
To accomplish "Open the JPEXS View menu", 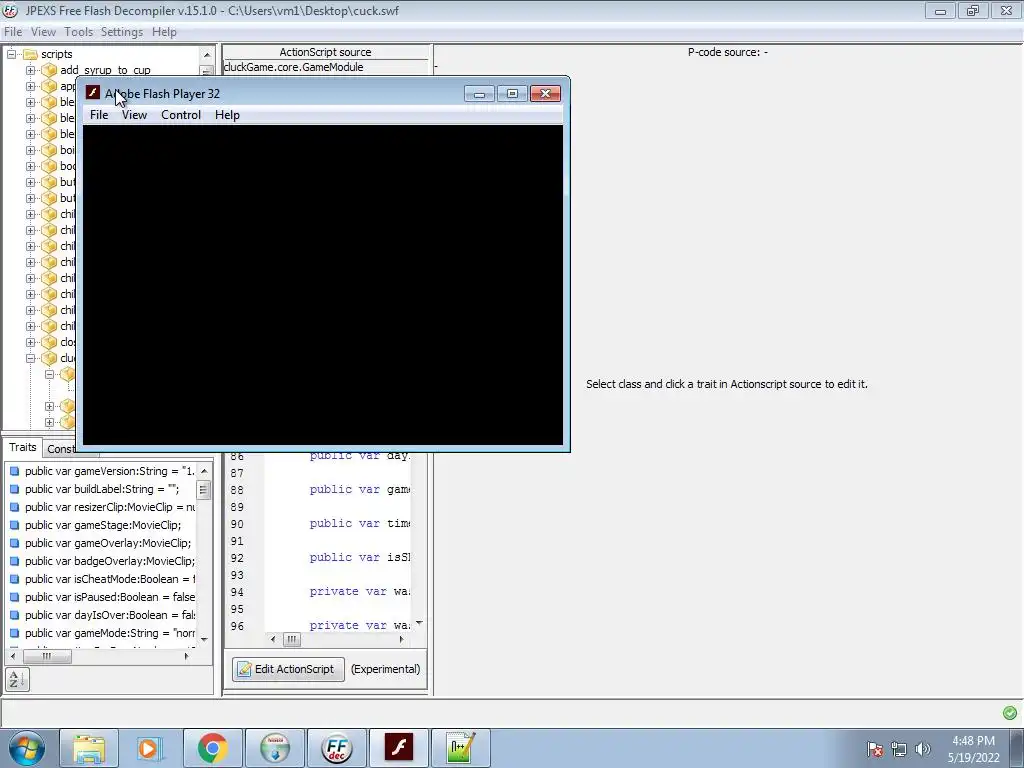I will 43,31.
